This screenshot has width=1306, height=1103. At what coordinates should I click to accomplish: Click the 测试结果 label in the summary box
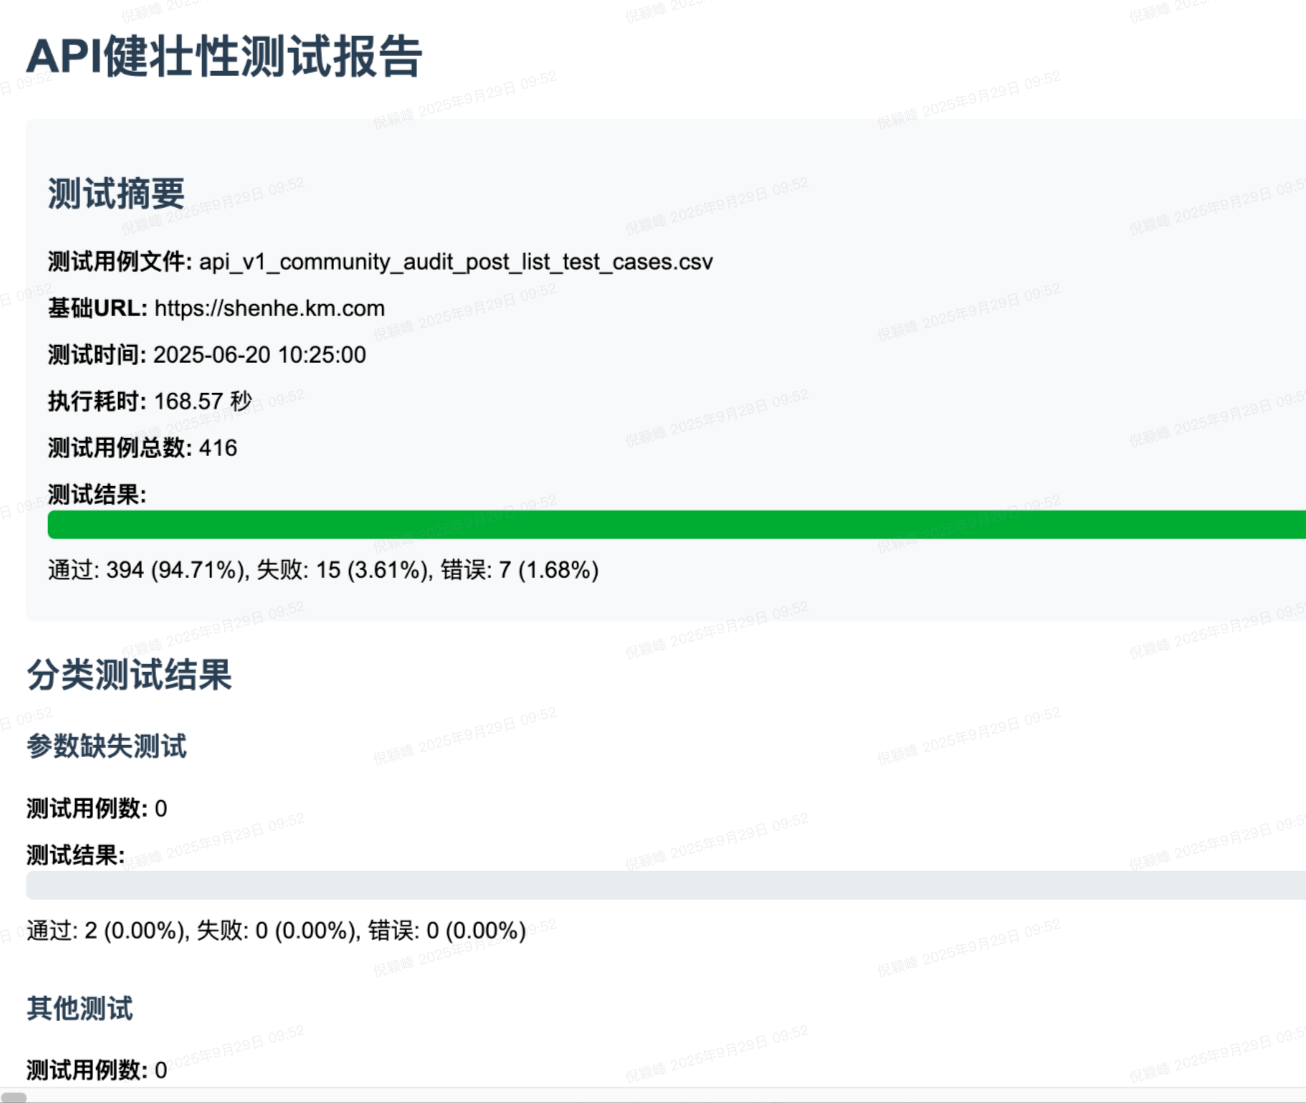[97, 495]
